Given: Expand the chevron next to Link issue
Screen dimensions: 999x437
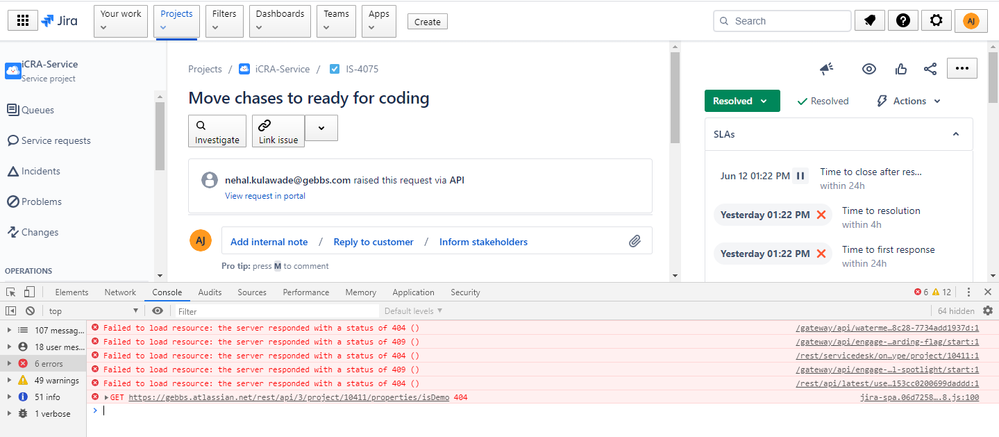Looking at the screenshot, I should point(321,127).
